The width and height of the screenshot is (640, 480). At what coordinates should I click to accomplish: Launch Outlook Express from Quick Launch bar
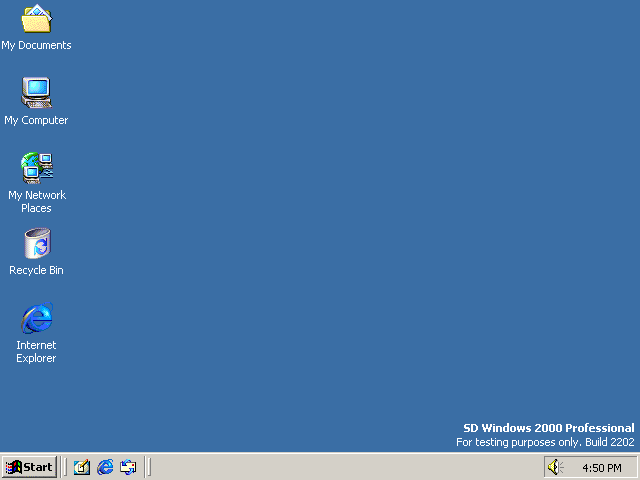pos(128,467)
